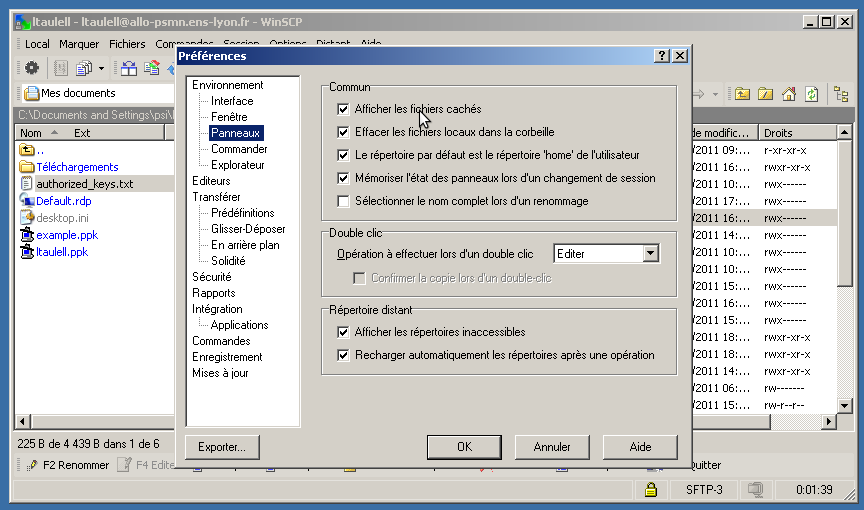Go to parent directory in remote panel toolbar

(742, 94)
